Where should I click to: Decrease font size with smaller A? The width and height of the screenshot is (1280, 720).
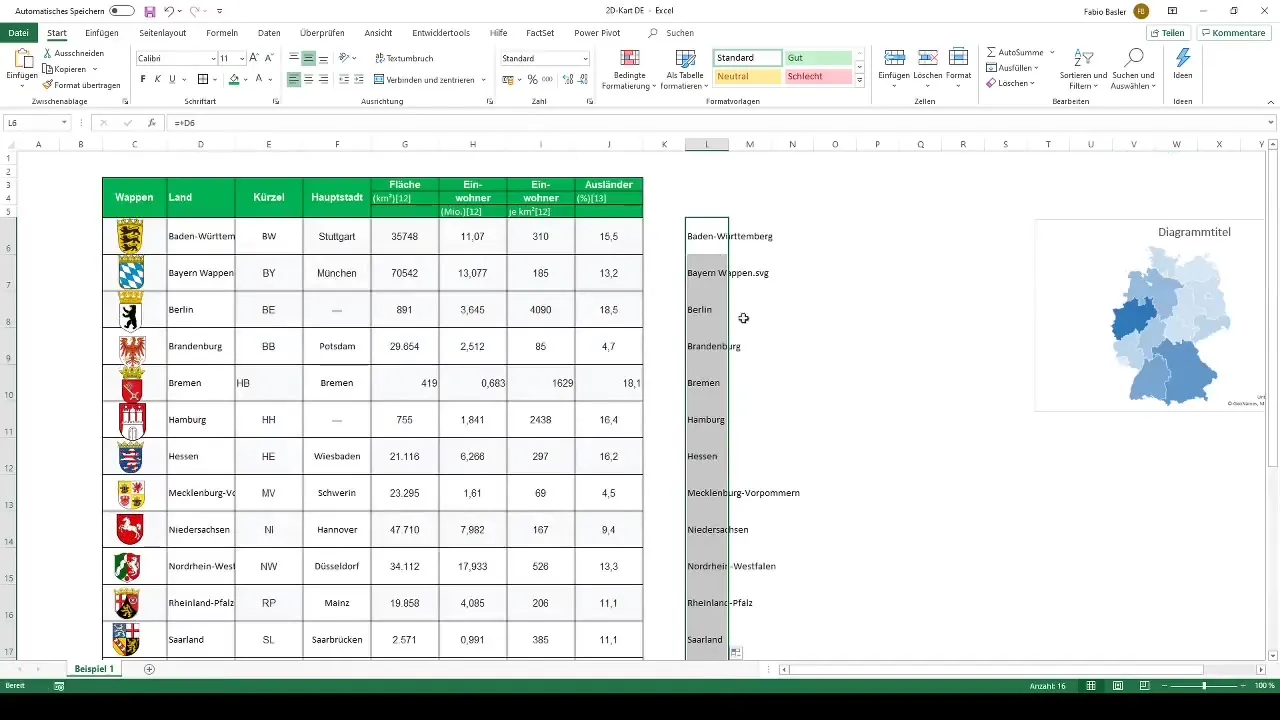[270, 58]
